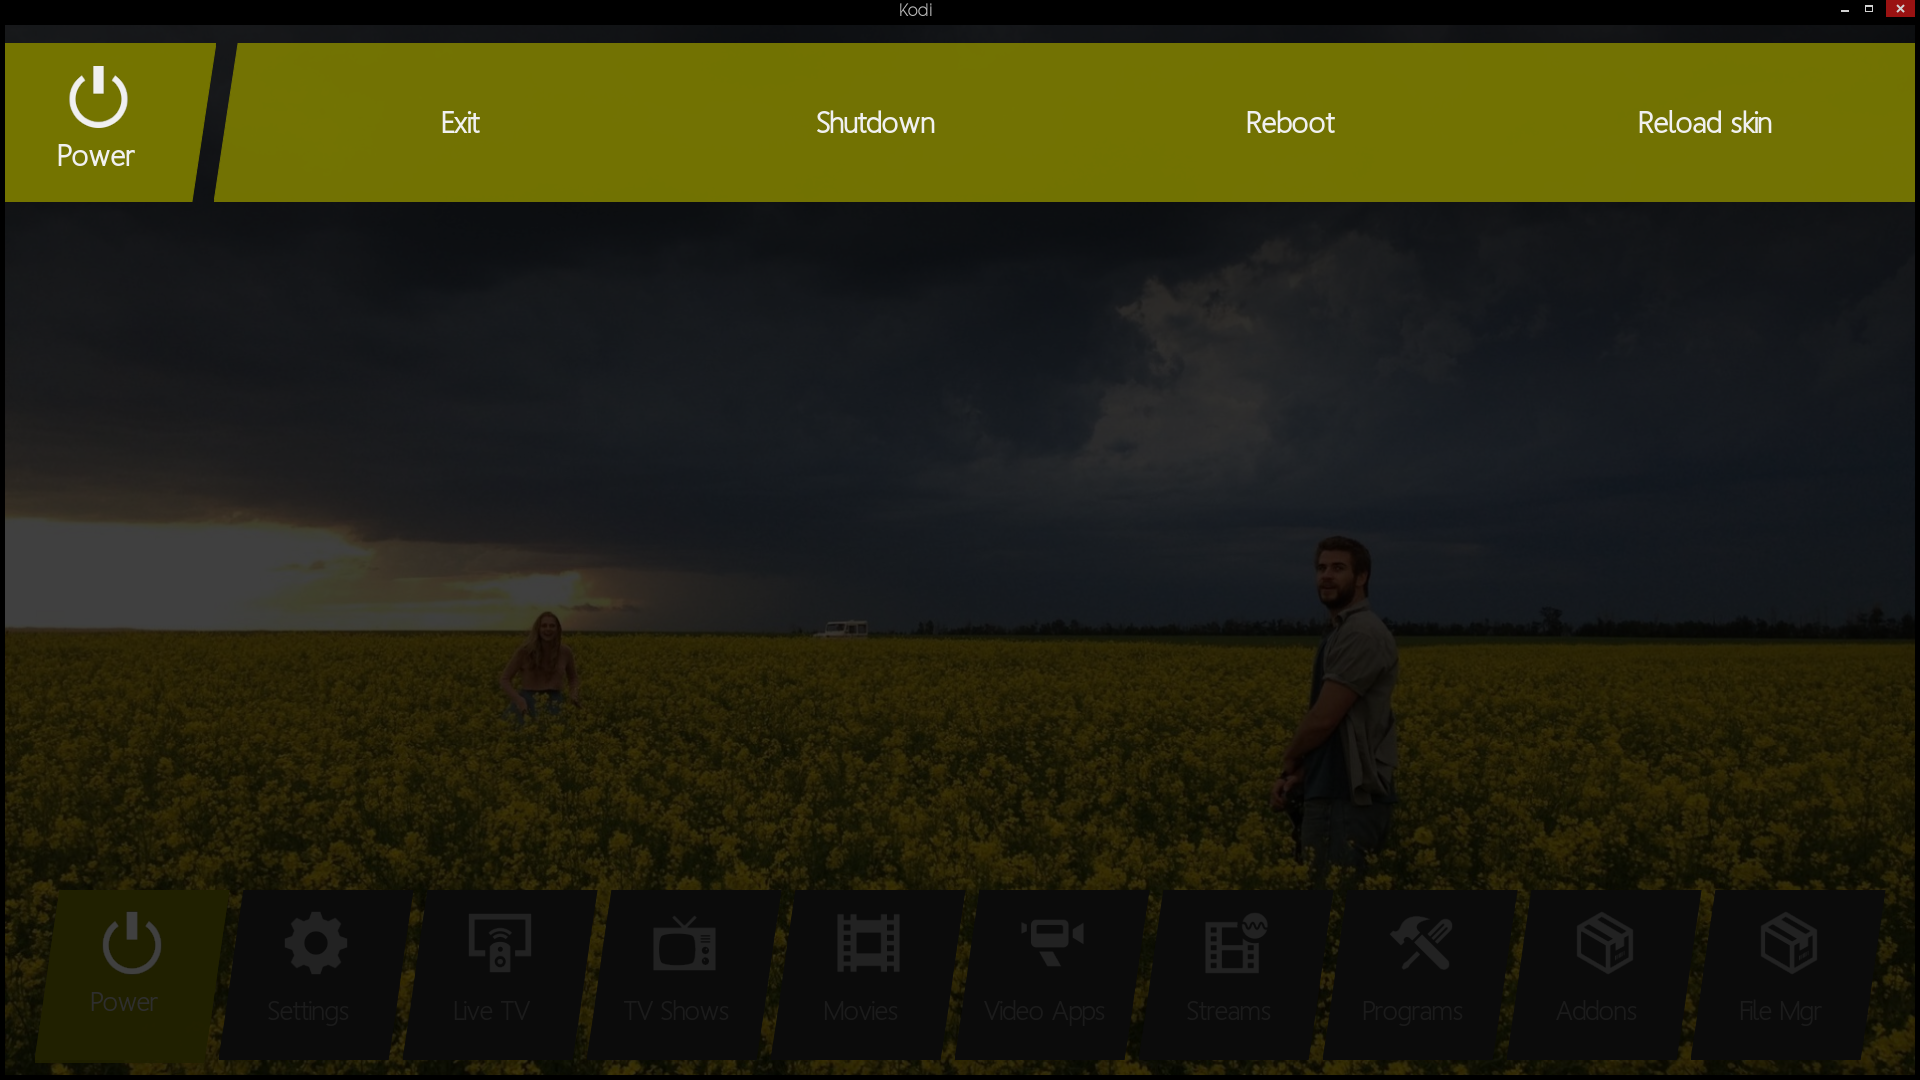Open the File Mgr package icon
The width and height of the screenshot is (1920, 1080).
coord(1788,943)
